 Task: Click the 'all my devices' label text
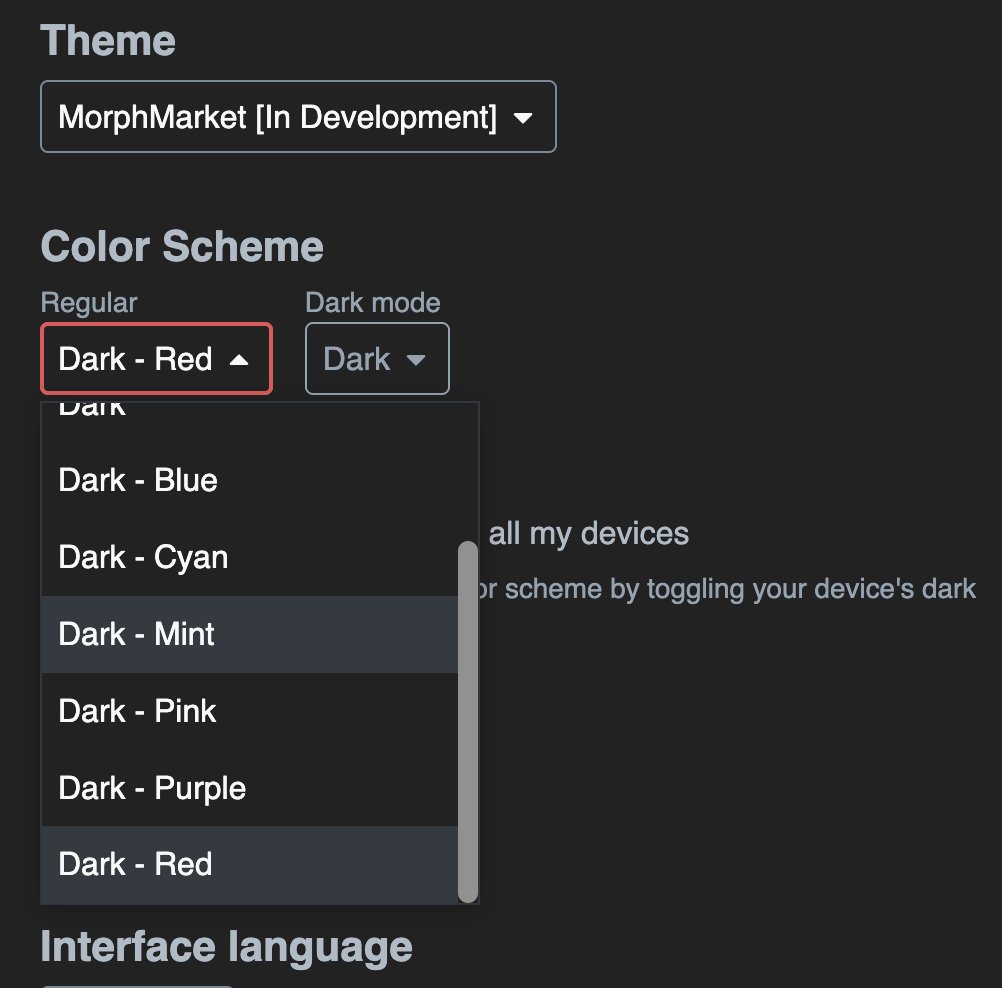click(x=588, y=534)
